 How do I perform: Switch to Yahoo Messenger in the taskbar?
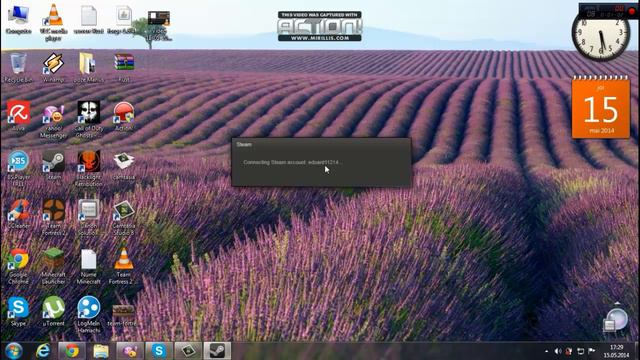[x=130, y=351]
